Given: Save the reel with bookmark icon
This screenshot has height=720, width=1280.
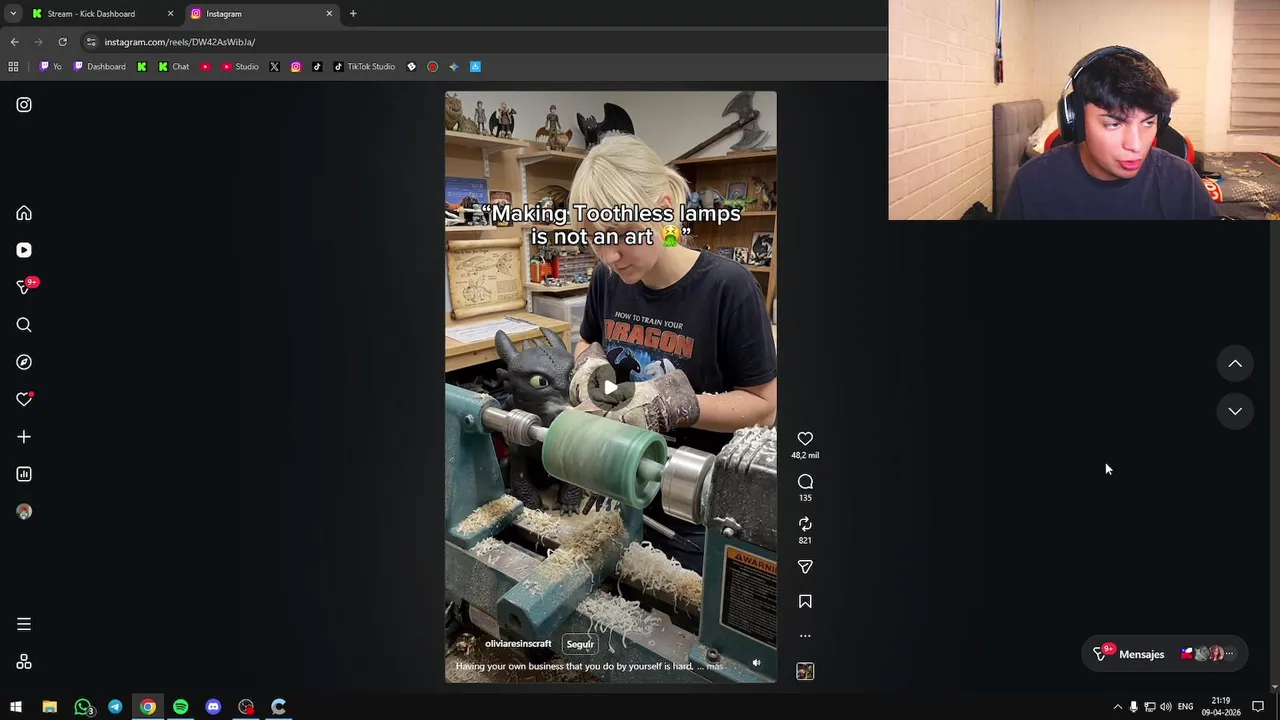Looking at the screenshot, I should point(805,602).
